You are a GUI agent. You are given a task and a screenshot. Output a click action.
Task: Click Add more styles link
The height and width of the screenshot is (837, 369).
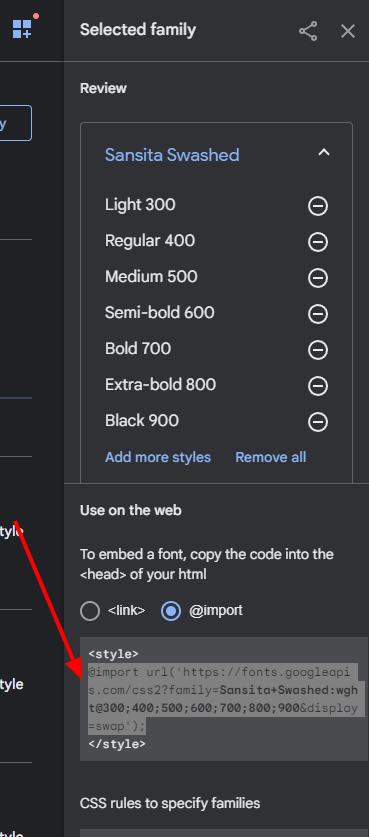point(158,457)
